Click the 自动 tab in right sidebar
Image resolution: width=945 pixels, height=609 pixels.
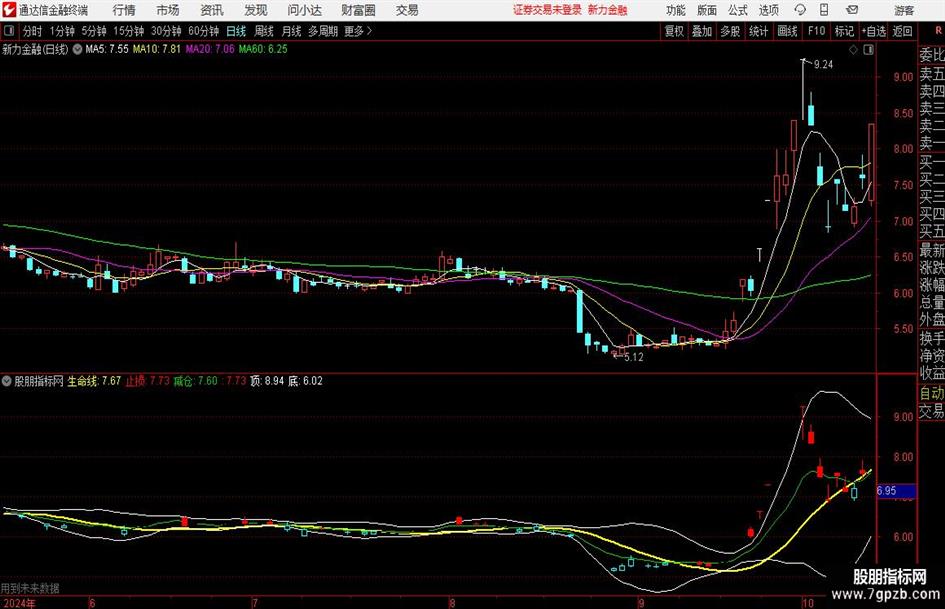click(932, 393)
